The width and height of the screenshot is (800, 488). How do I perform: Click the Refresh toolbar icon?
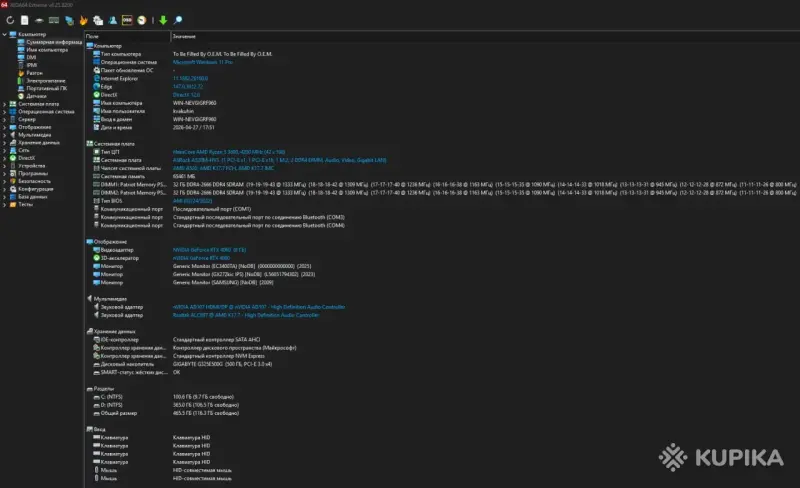[9, 20]
